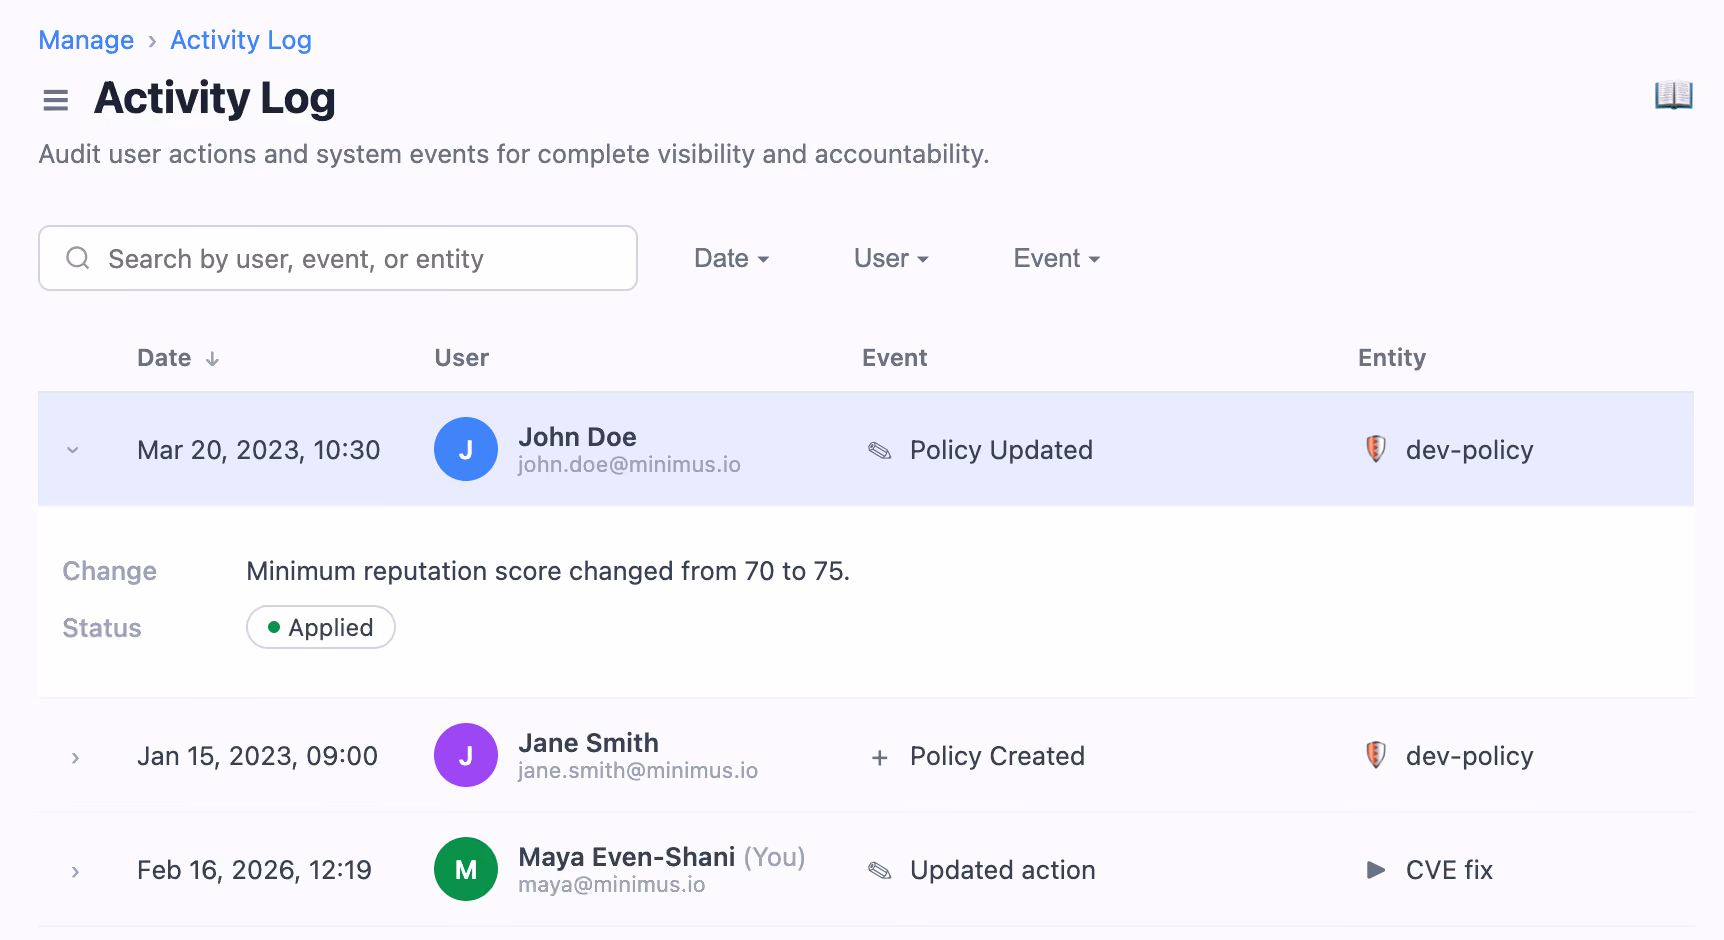This screenshot has width=1724, height=940.
Task: Click john.doe@minimus.io email
Action: (x=629, y=465)
